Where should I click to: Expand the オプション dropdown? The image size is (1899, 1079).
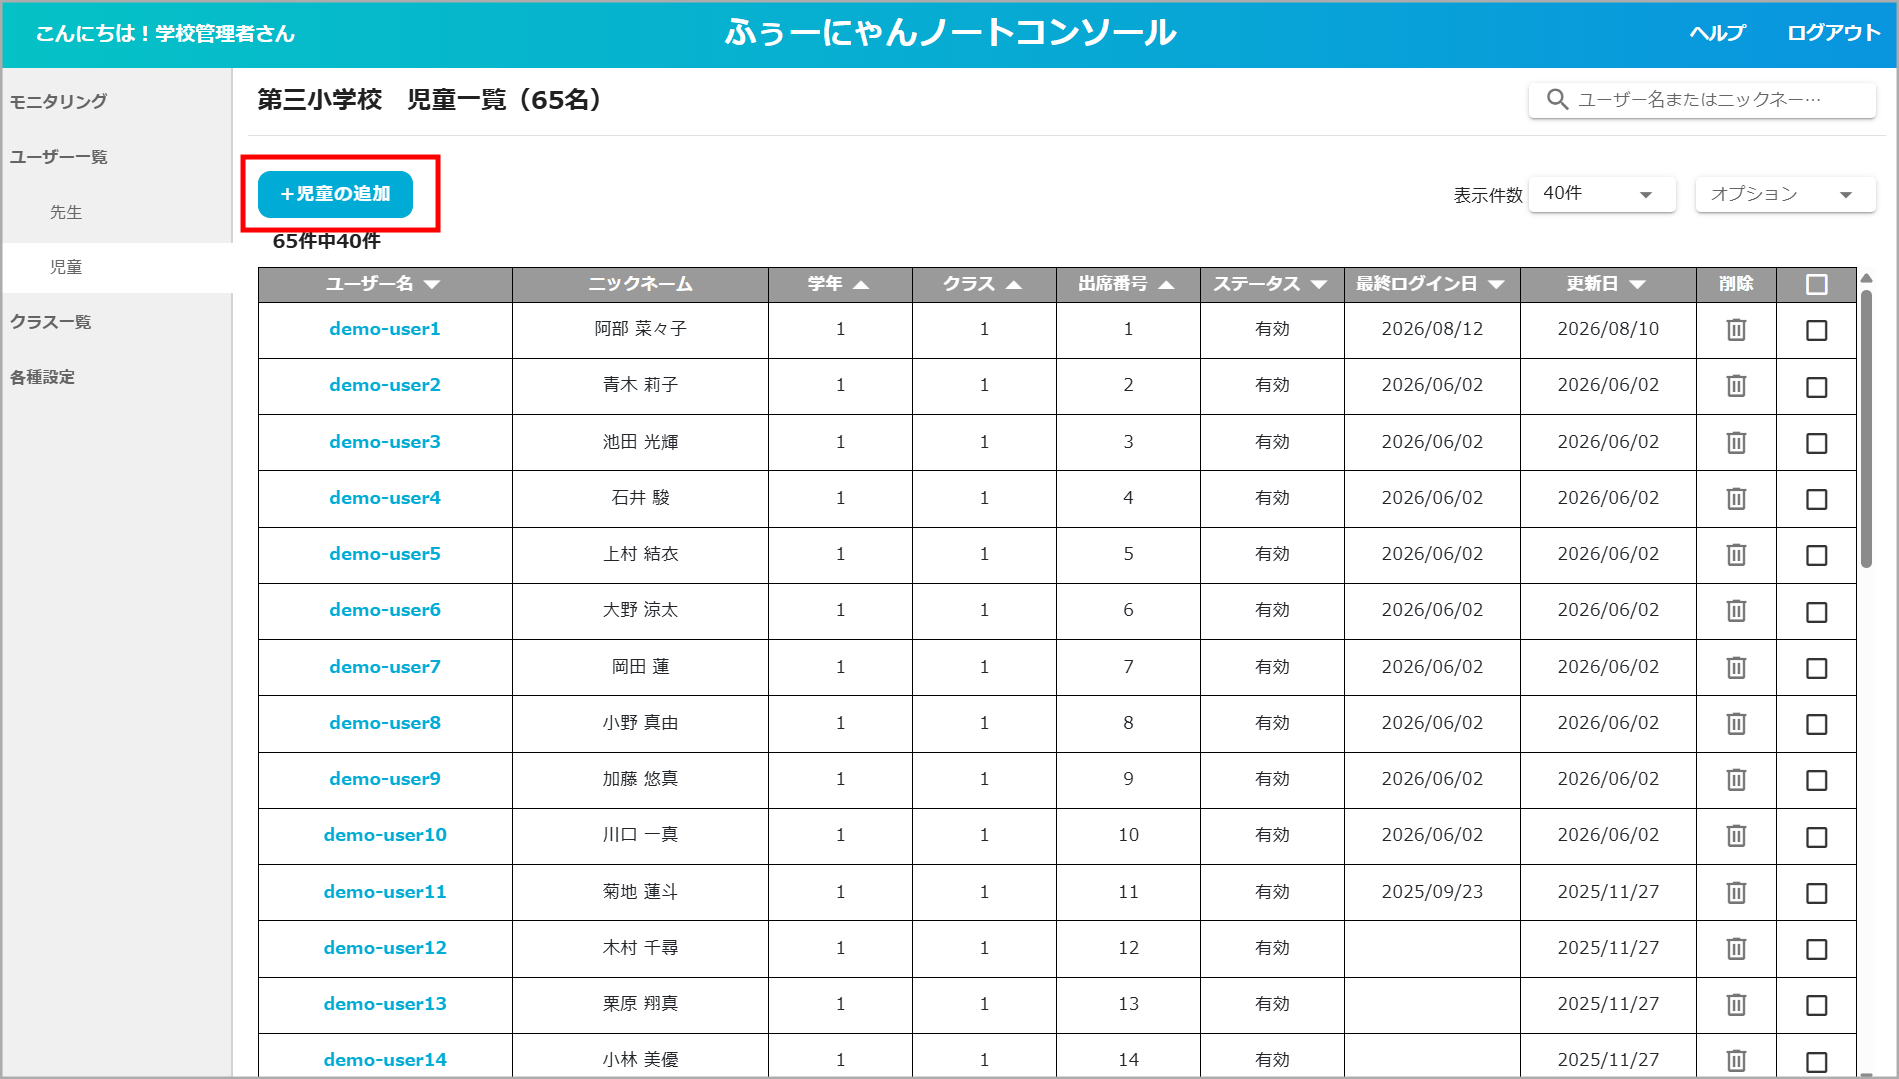click(1785, 194)
